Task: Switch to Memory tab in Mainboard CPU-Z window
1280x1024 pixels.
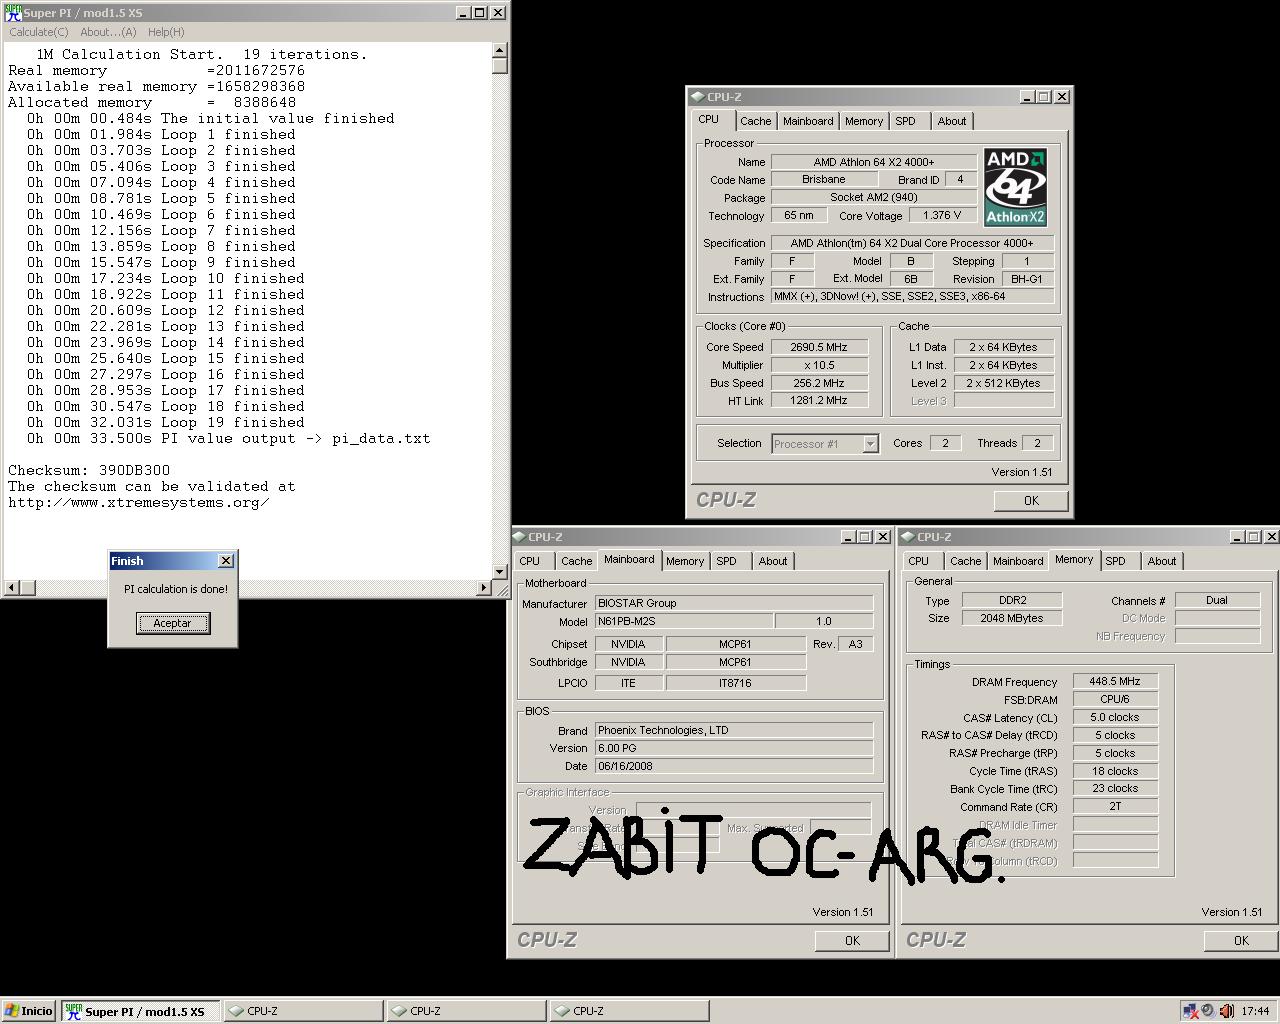Action: click(x=685, y=561)
